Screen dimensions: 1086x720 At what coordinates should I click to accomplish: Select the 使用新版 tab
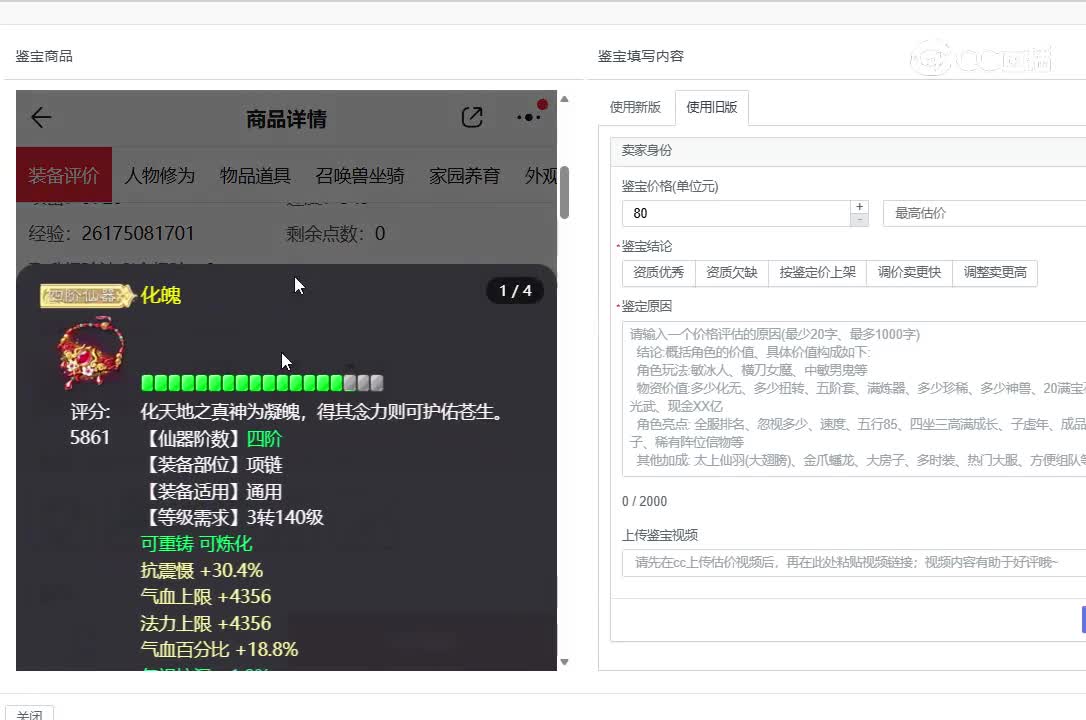pyautogui.click(x=635, y=107)
